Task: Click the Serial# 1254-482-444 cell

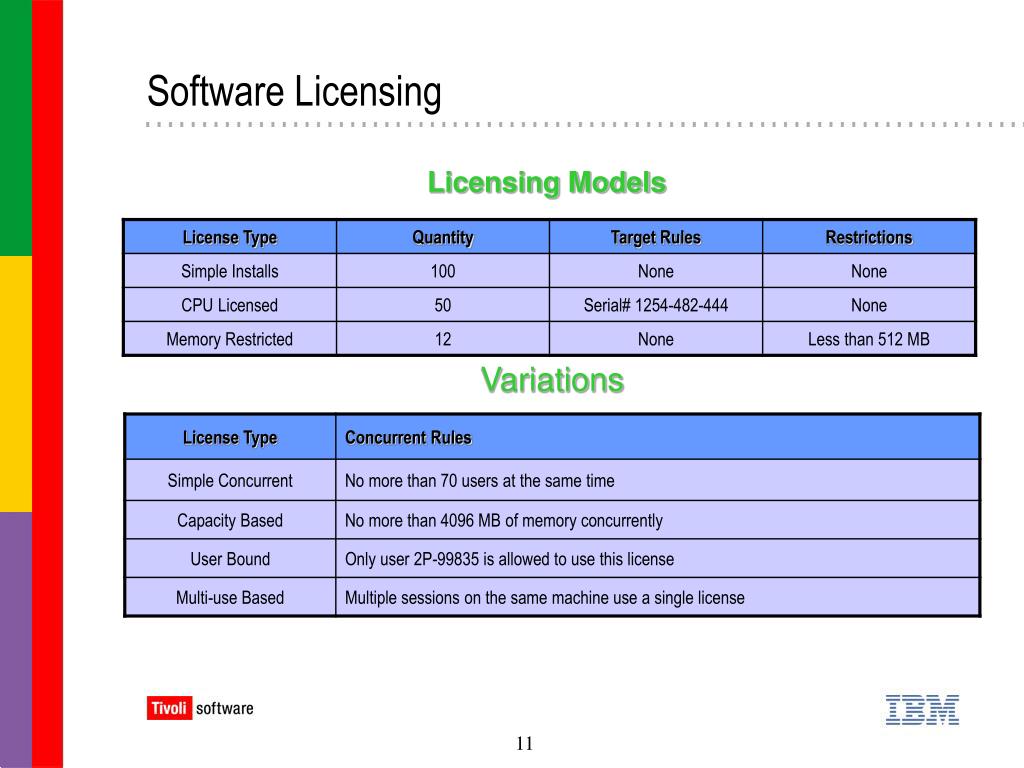Action: (x=656, y=305)
